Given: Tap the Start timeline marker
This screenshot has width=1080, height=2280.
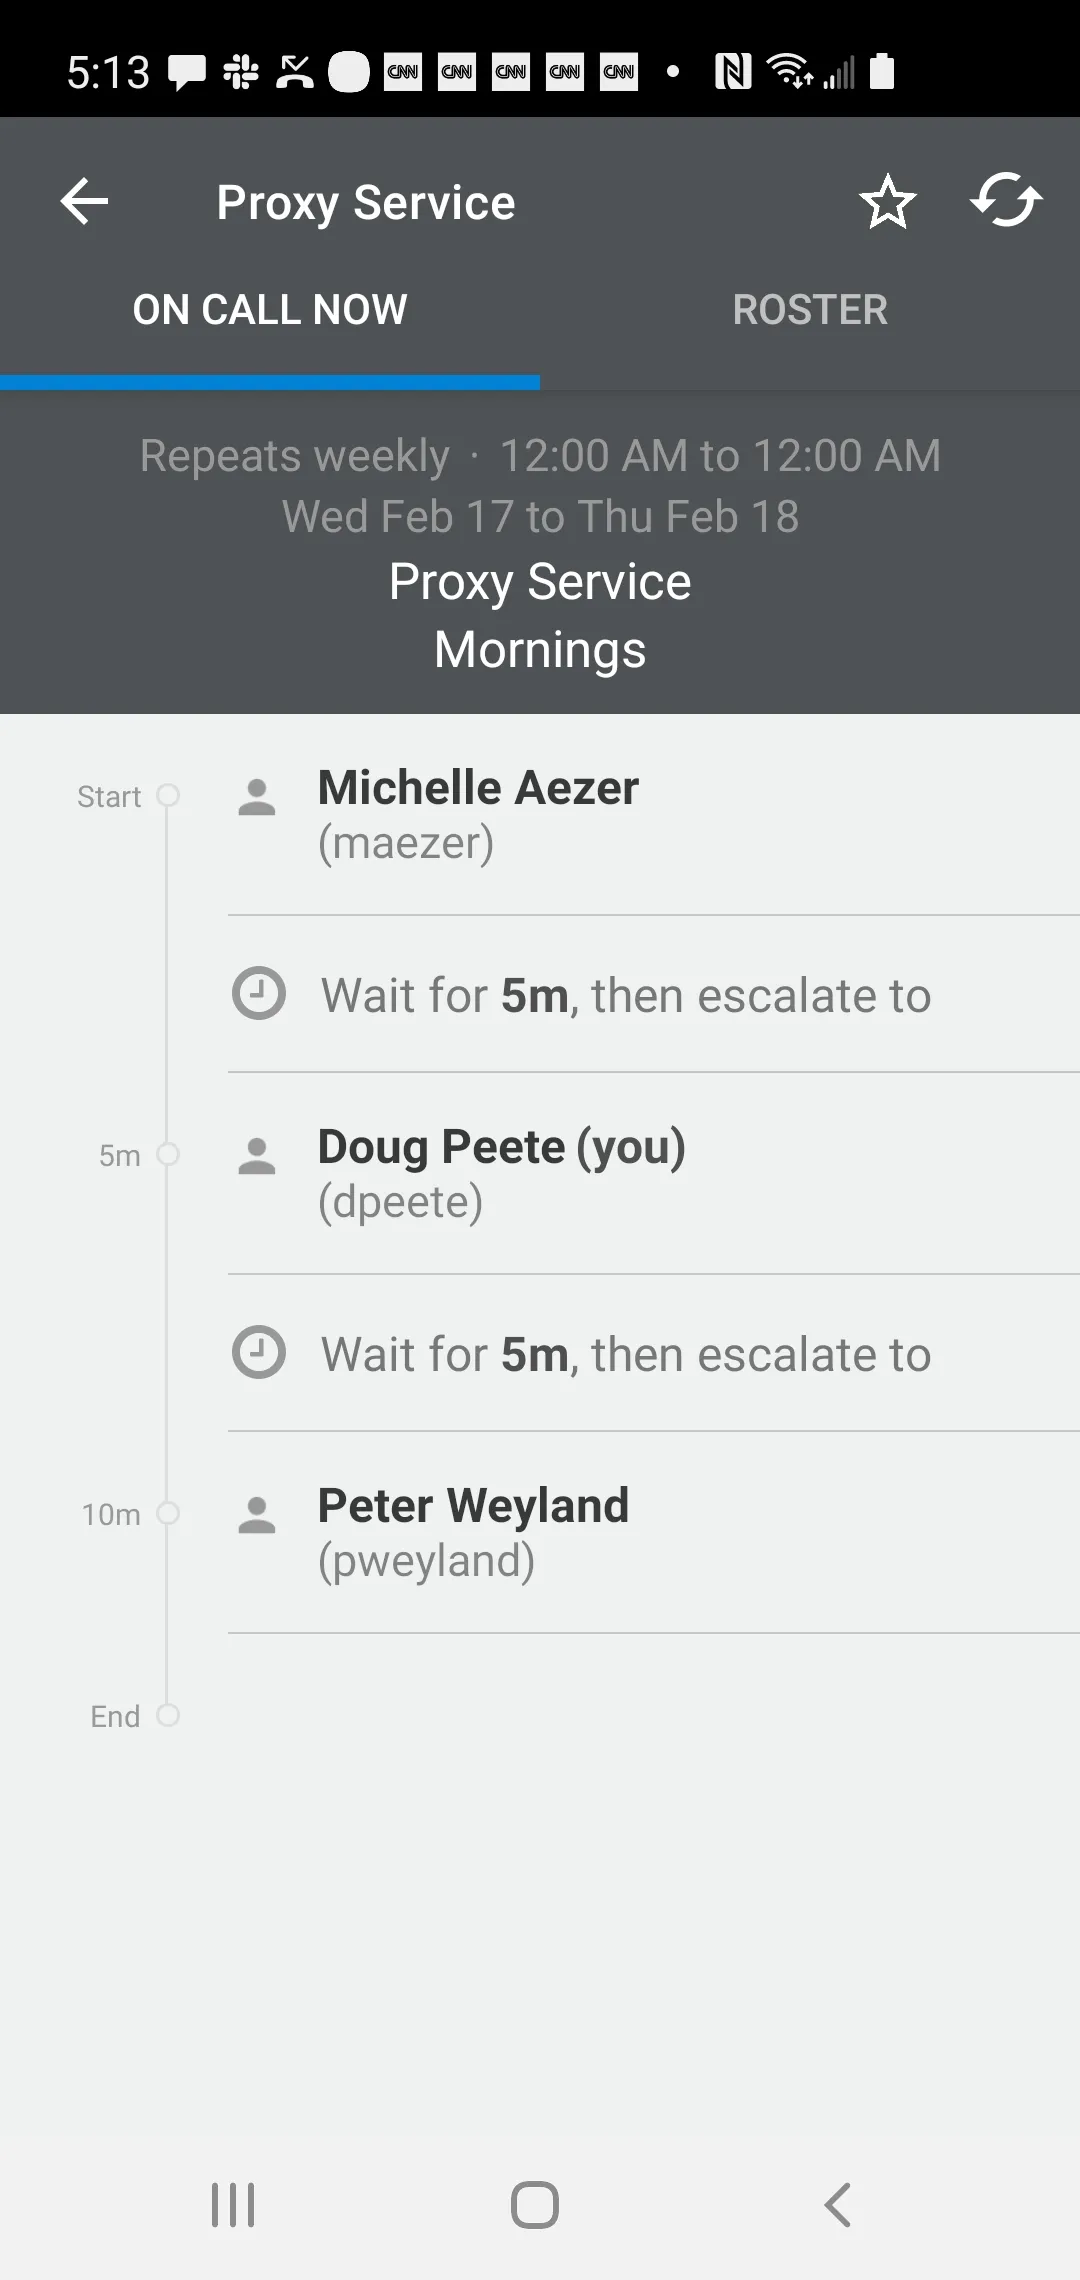Looking at the screenshot, I should 168,795.
